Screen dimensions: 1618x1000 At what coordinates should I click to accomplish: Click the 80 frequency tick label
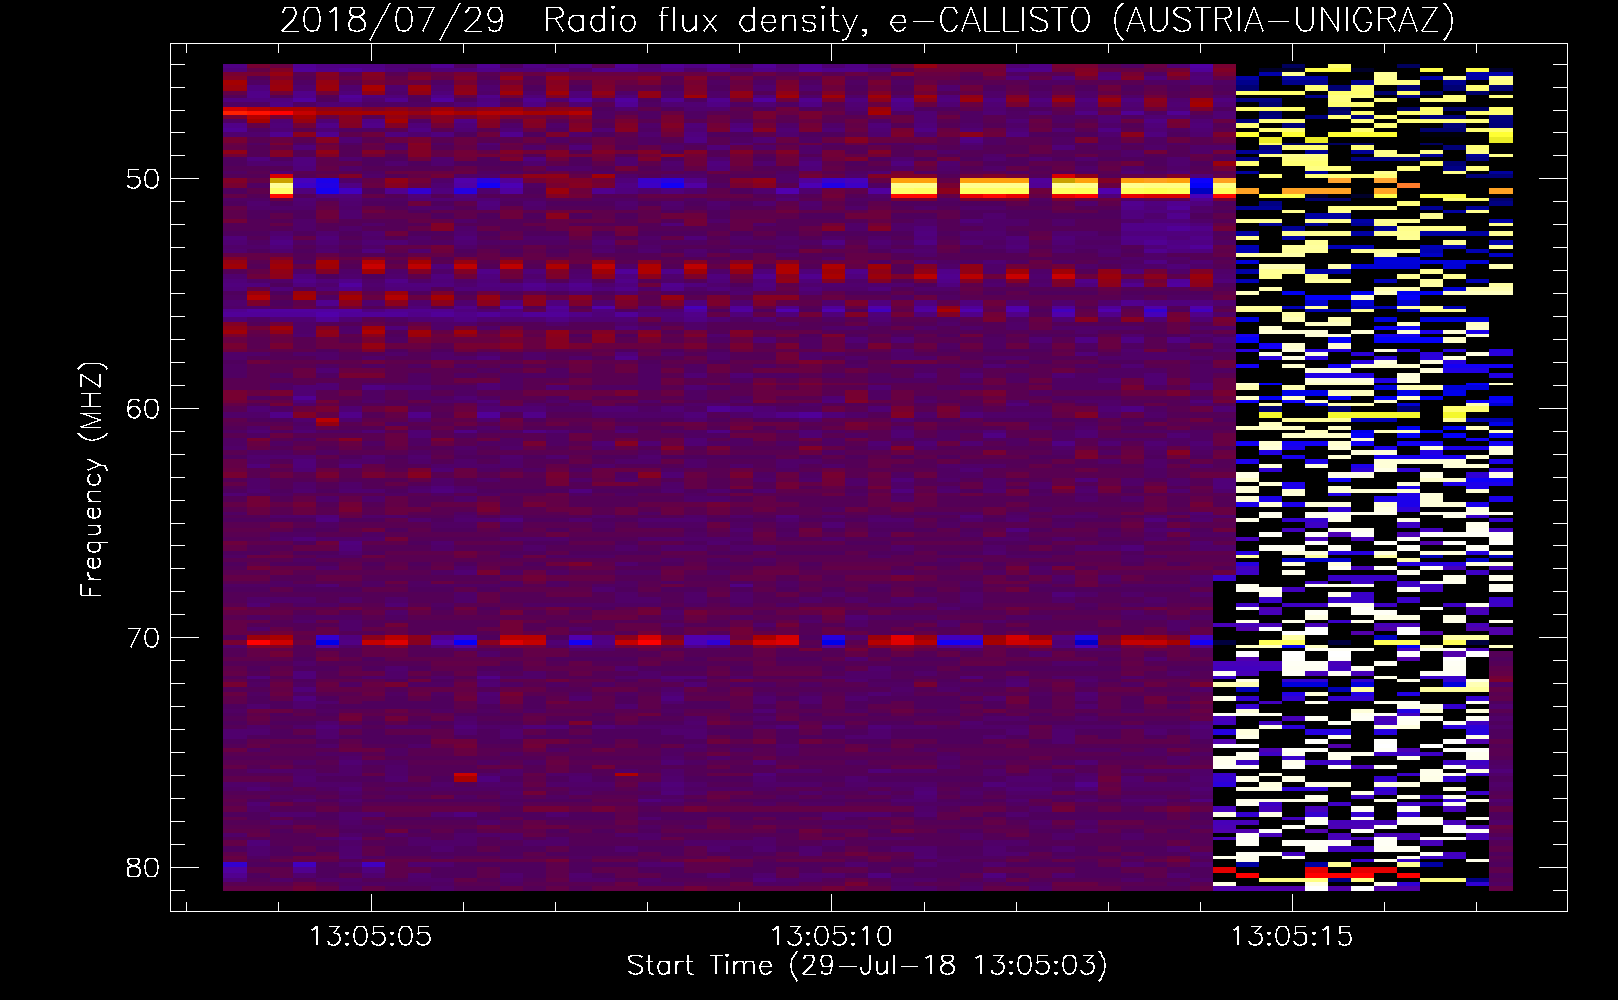click(143, 867)
